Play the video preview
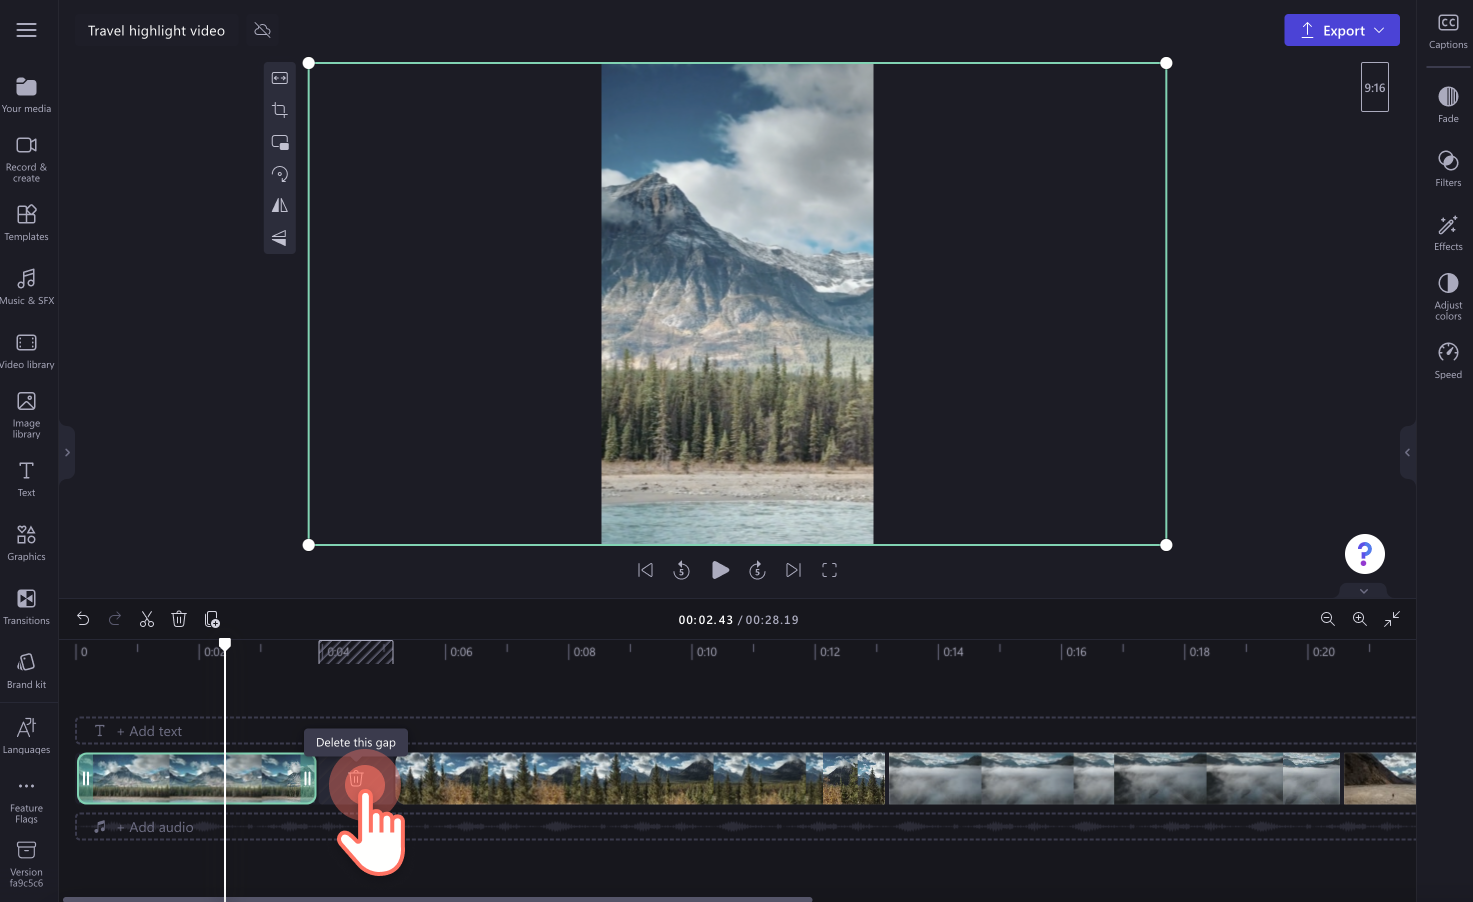This screenshot has width=1473, height=902. point(720,570)
